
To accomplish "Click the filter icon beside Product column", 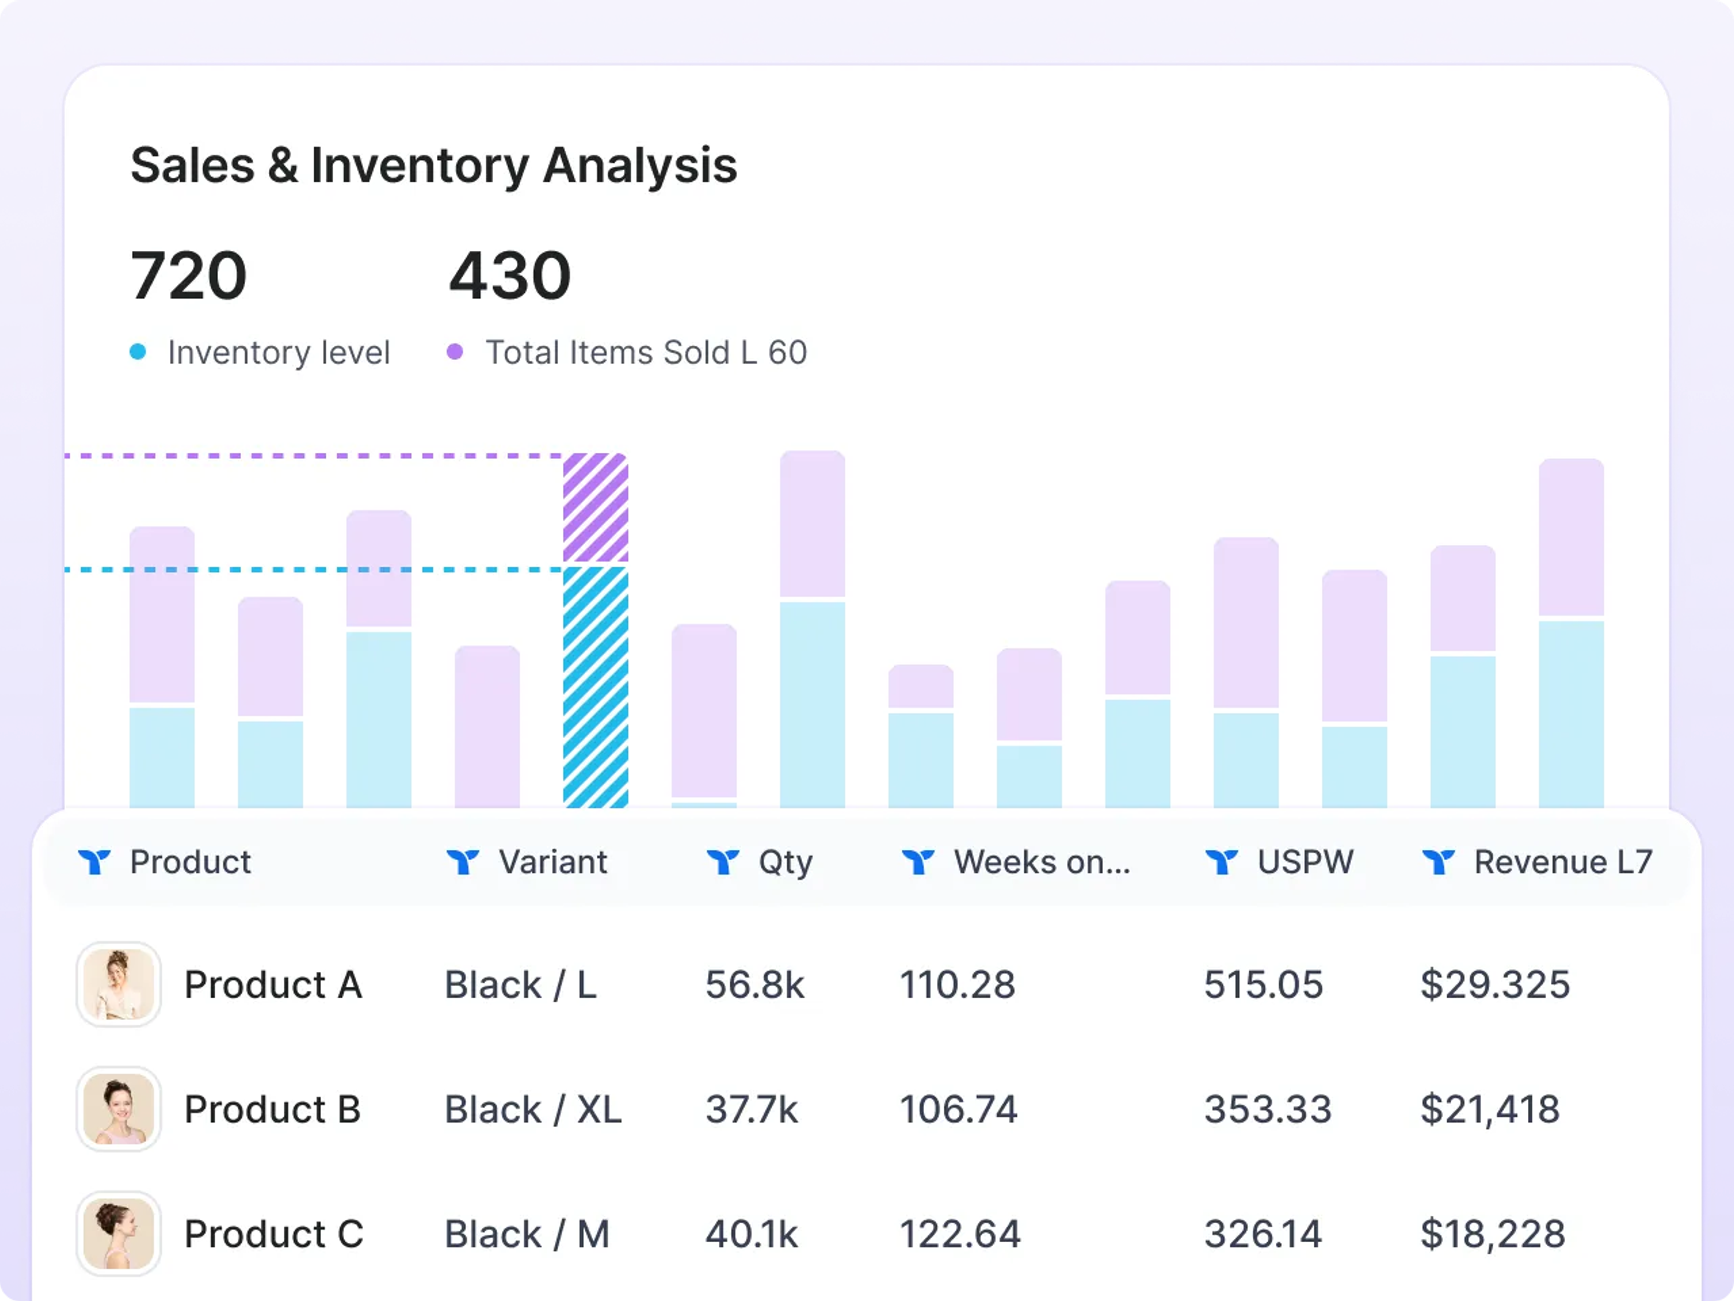I will click(94, 861).
